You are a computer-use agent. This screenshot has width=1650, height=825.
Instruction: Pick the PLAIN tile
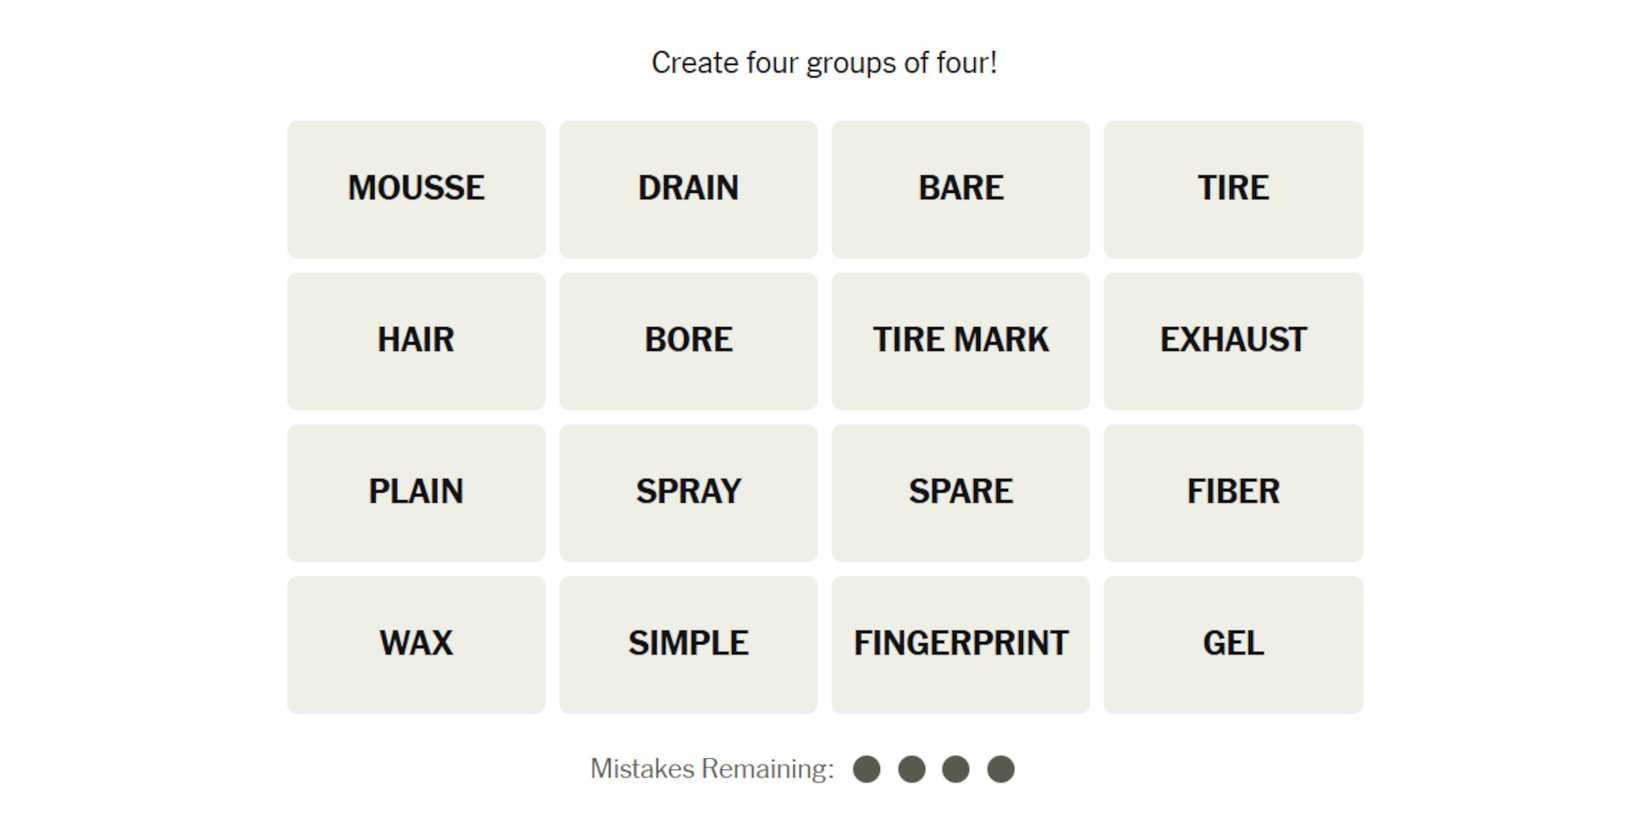(x=416, y=492)
